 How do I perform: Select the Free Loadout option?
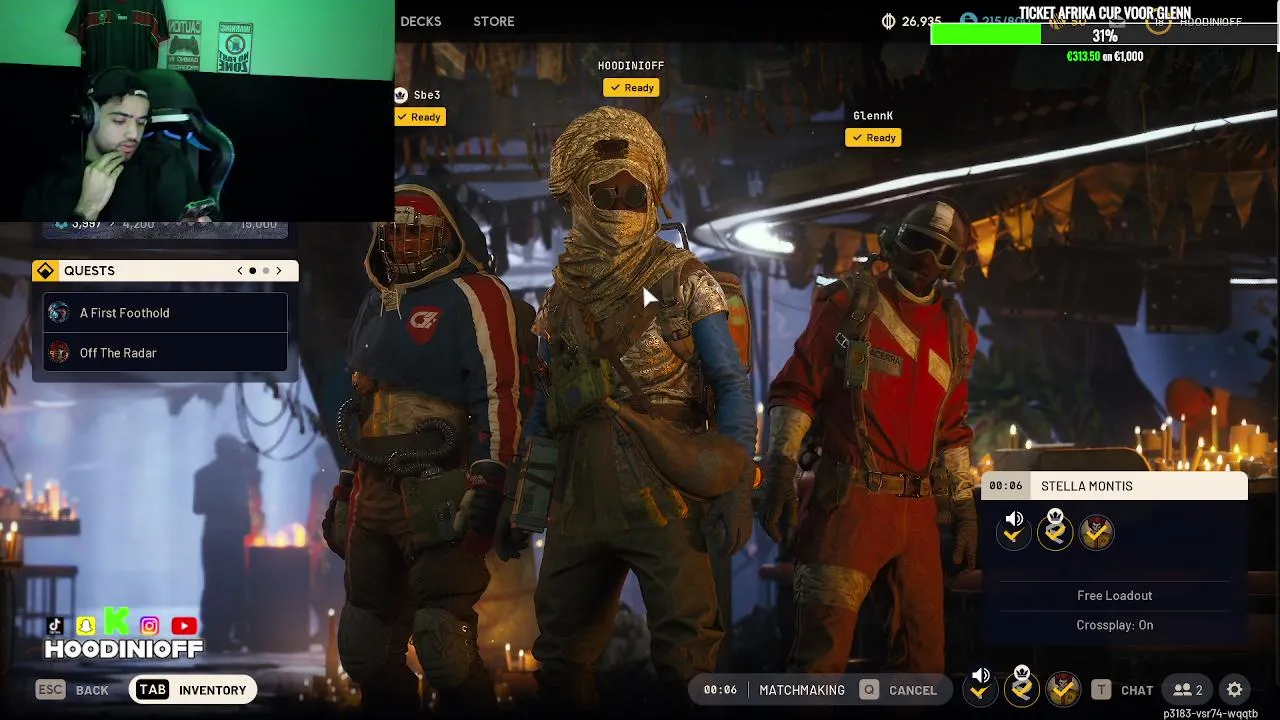click(1115, 596)
